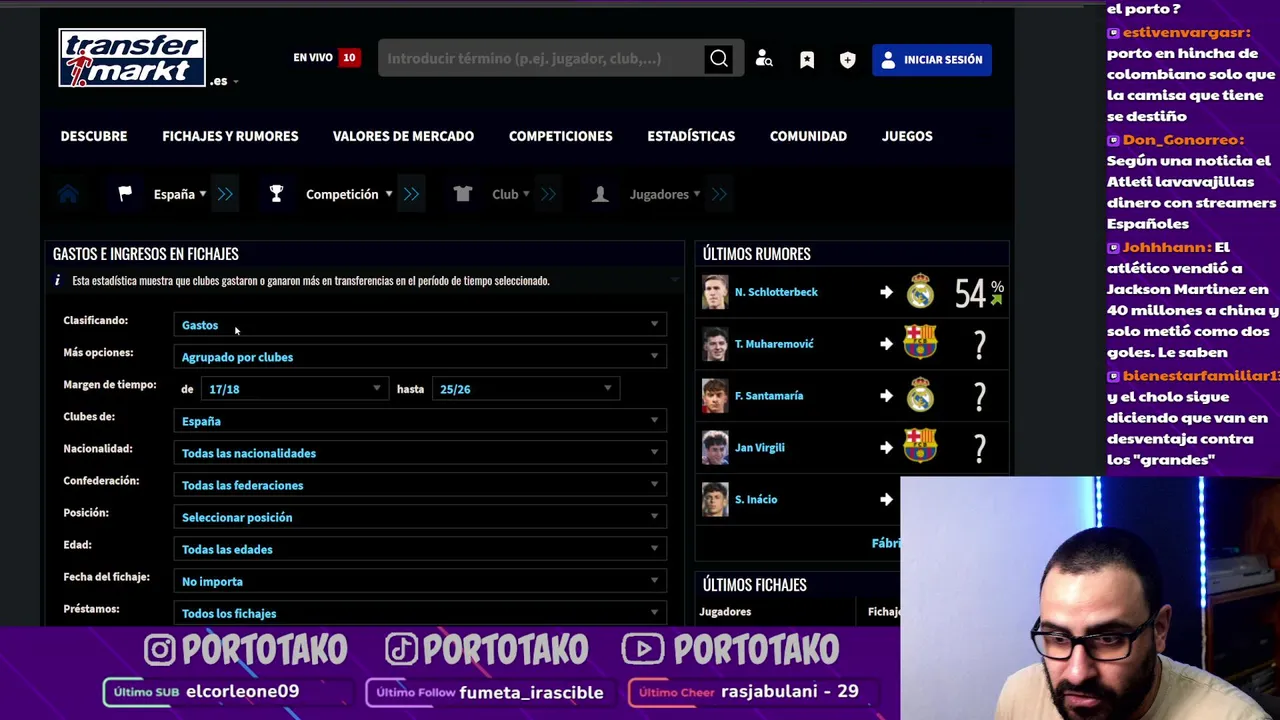The image size is (1280, 720).
Task: Open the end season 25/26 dropdown
Action: pos(525,389)
